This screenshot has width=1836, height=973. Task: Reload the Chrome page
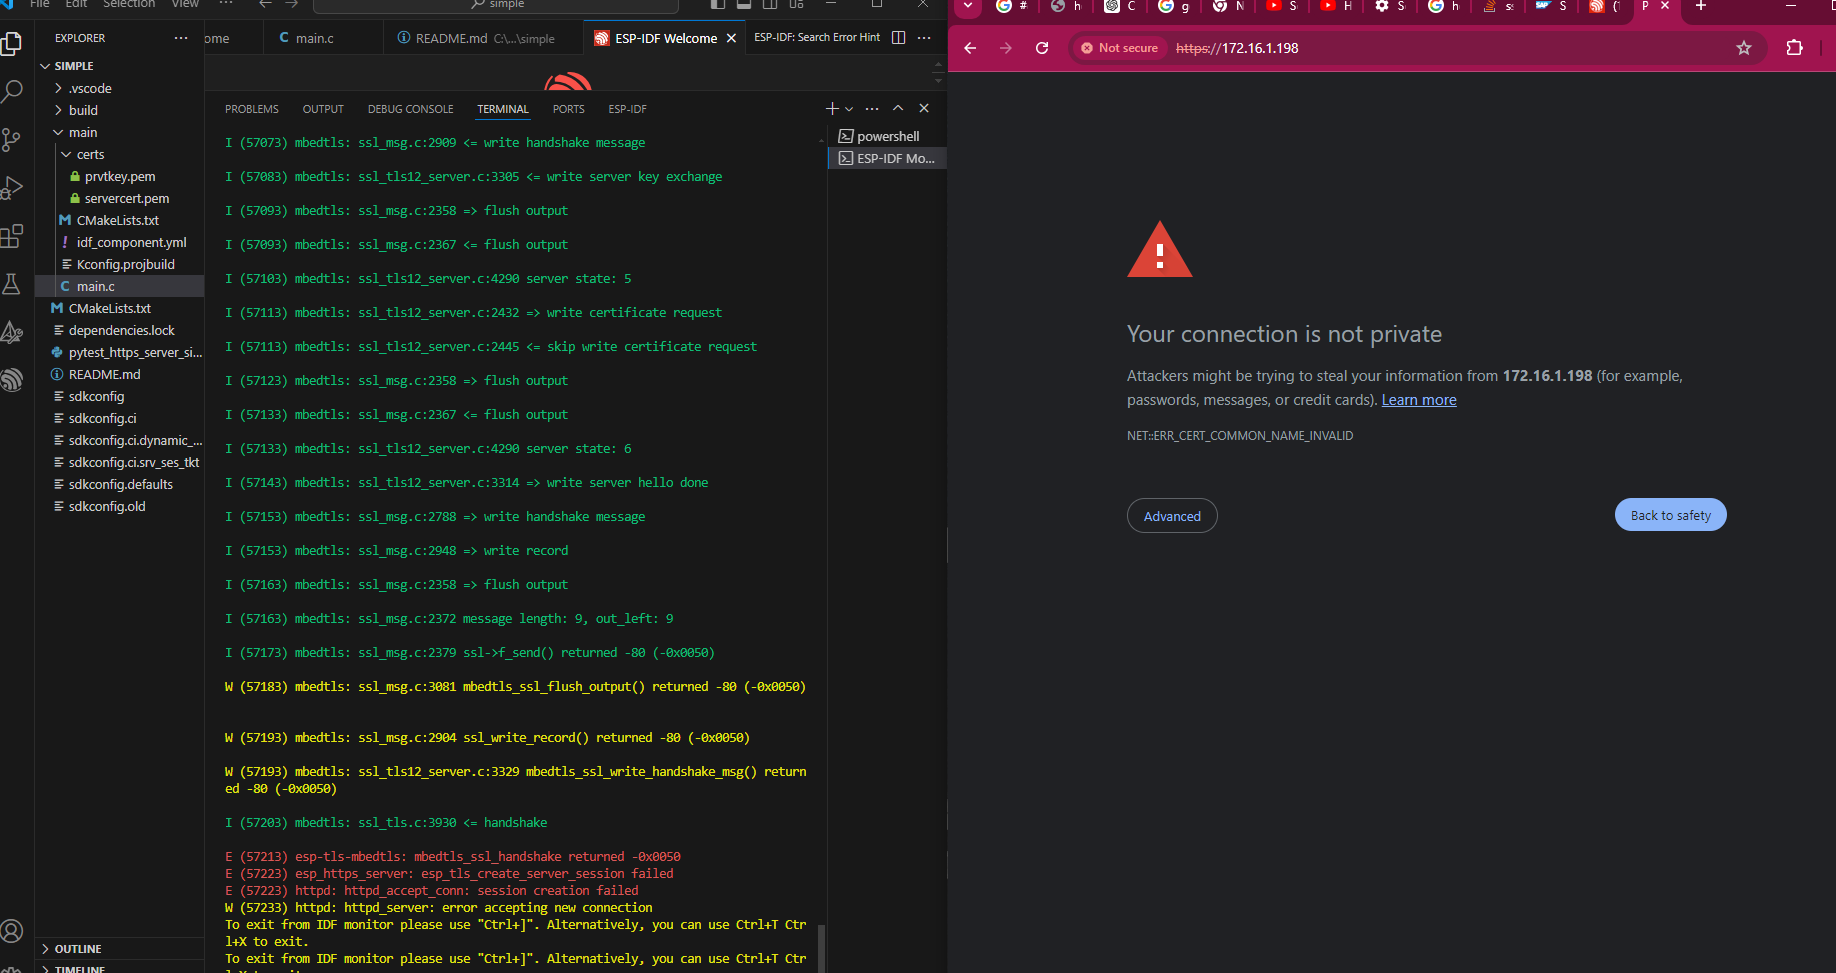click(1042, 48)
